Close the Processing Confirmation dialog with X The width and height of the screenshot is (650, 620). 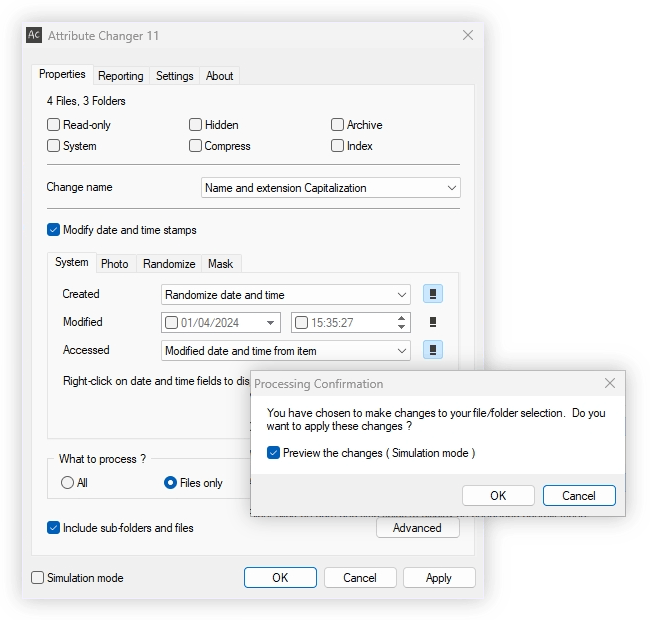pyautogui.click(x=609, y=383)
